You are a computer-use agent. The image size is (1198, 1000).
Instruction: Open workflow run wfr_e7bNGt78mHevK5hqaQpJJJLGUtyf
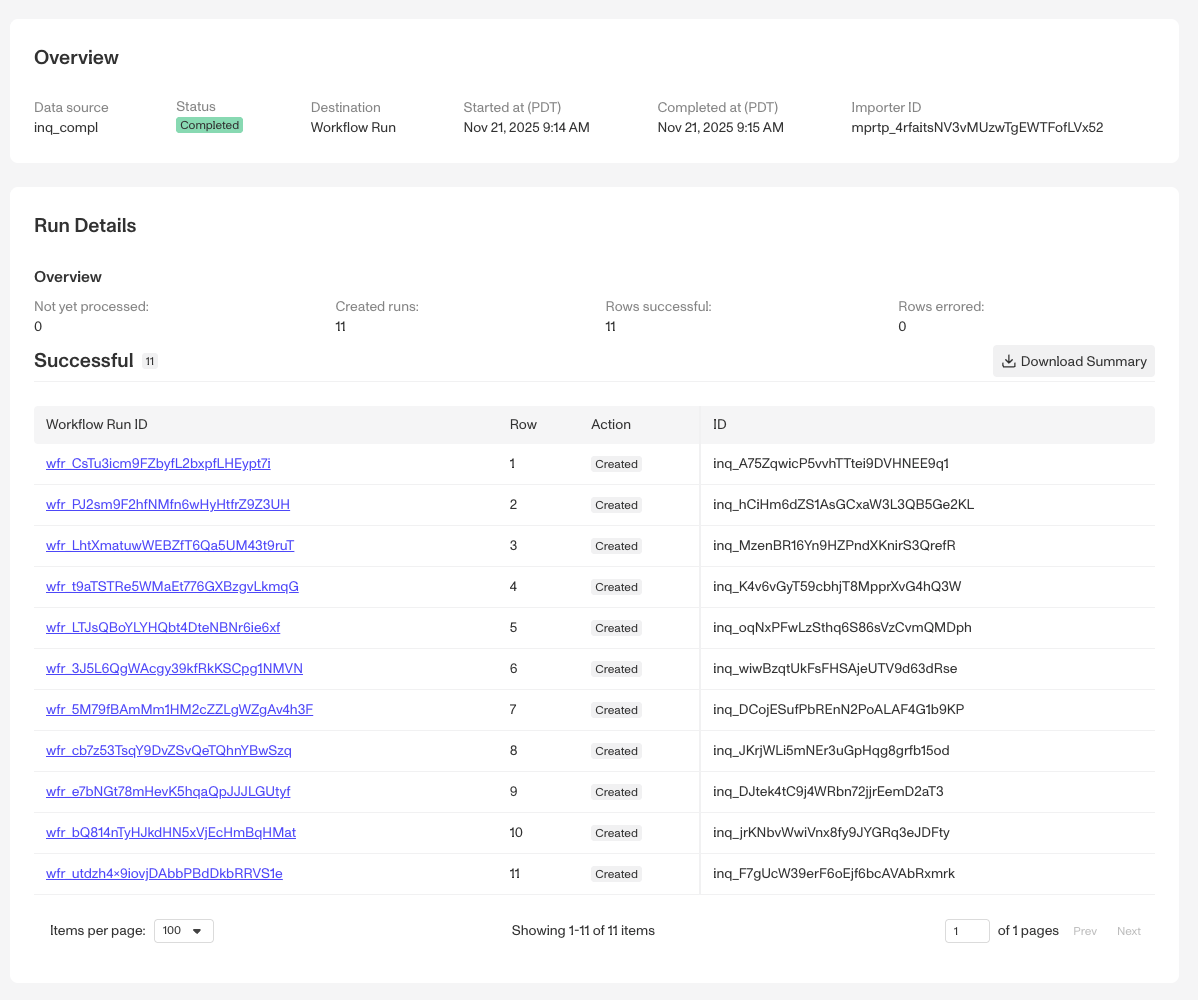(168, 791)
